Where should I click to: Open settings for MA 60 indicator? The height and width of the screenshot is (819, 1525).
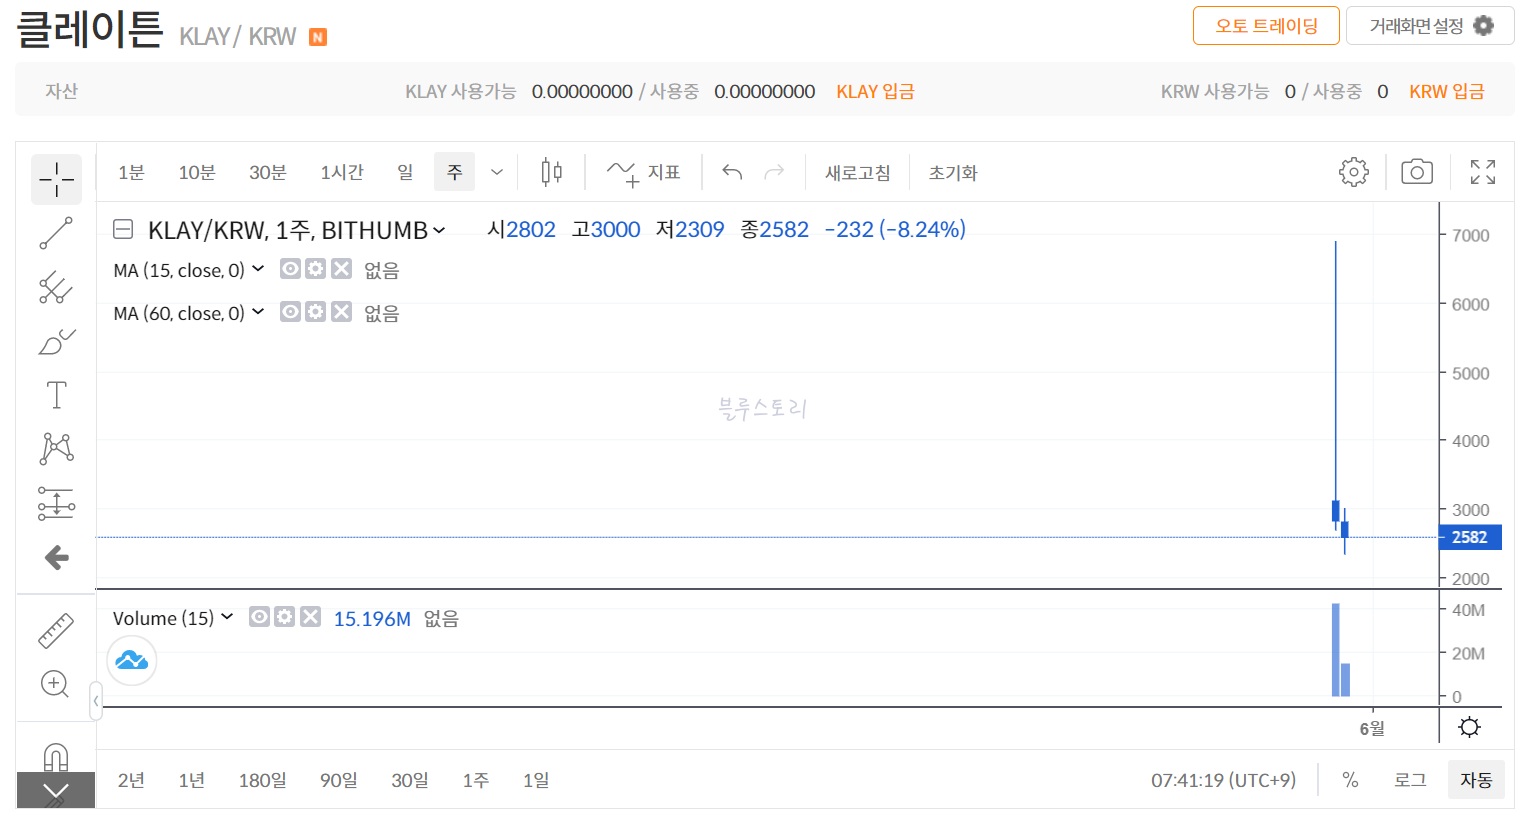[x=315, y=312]
